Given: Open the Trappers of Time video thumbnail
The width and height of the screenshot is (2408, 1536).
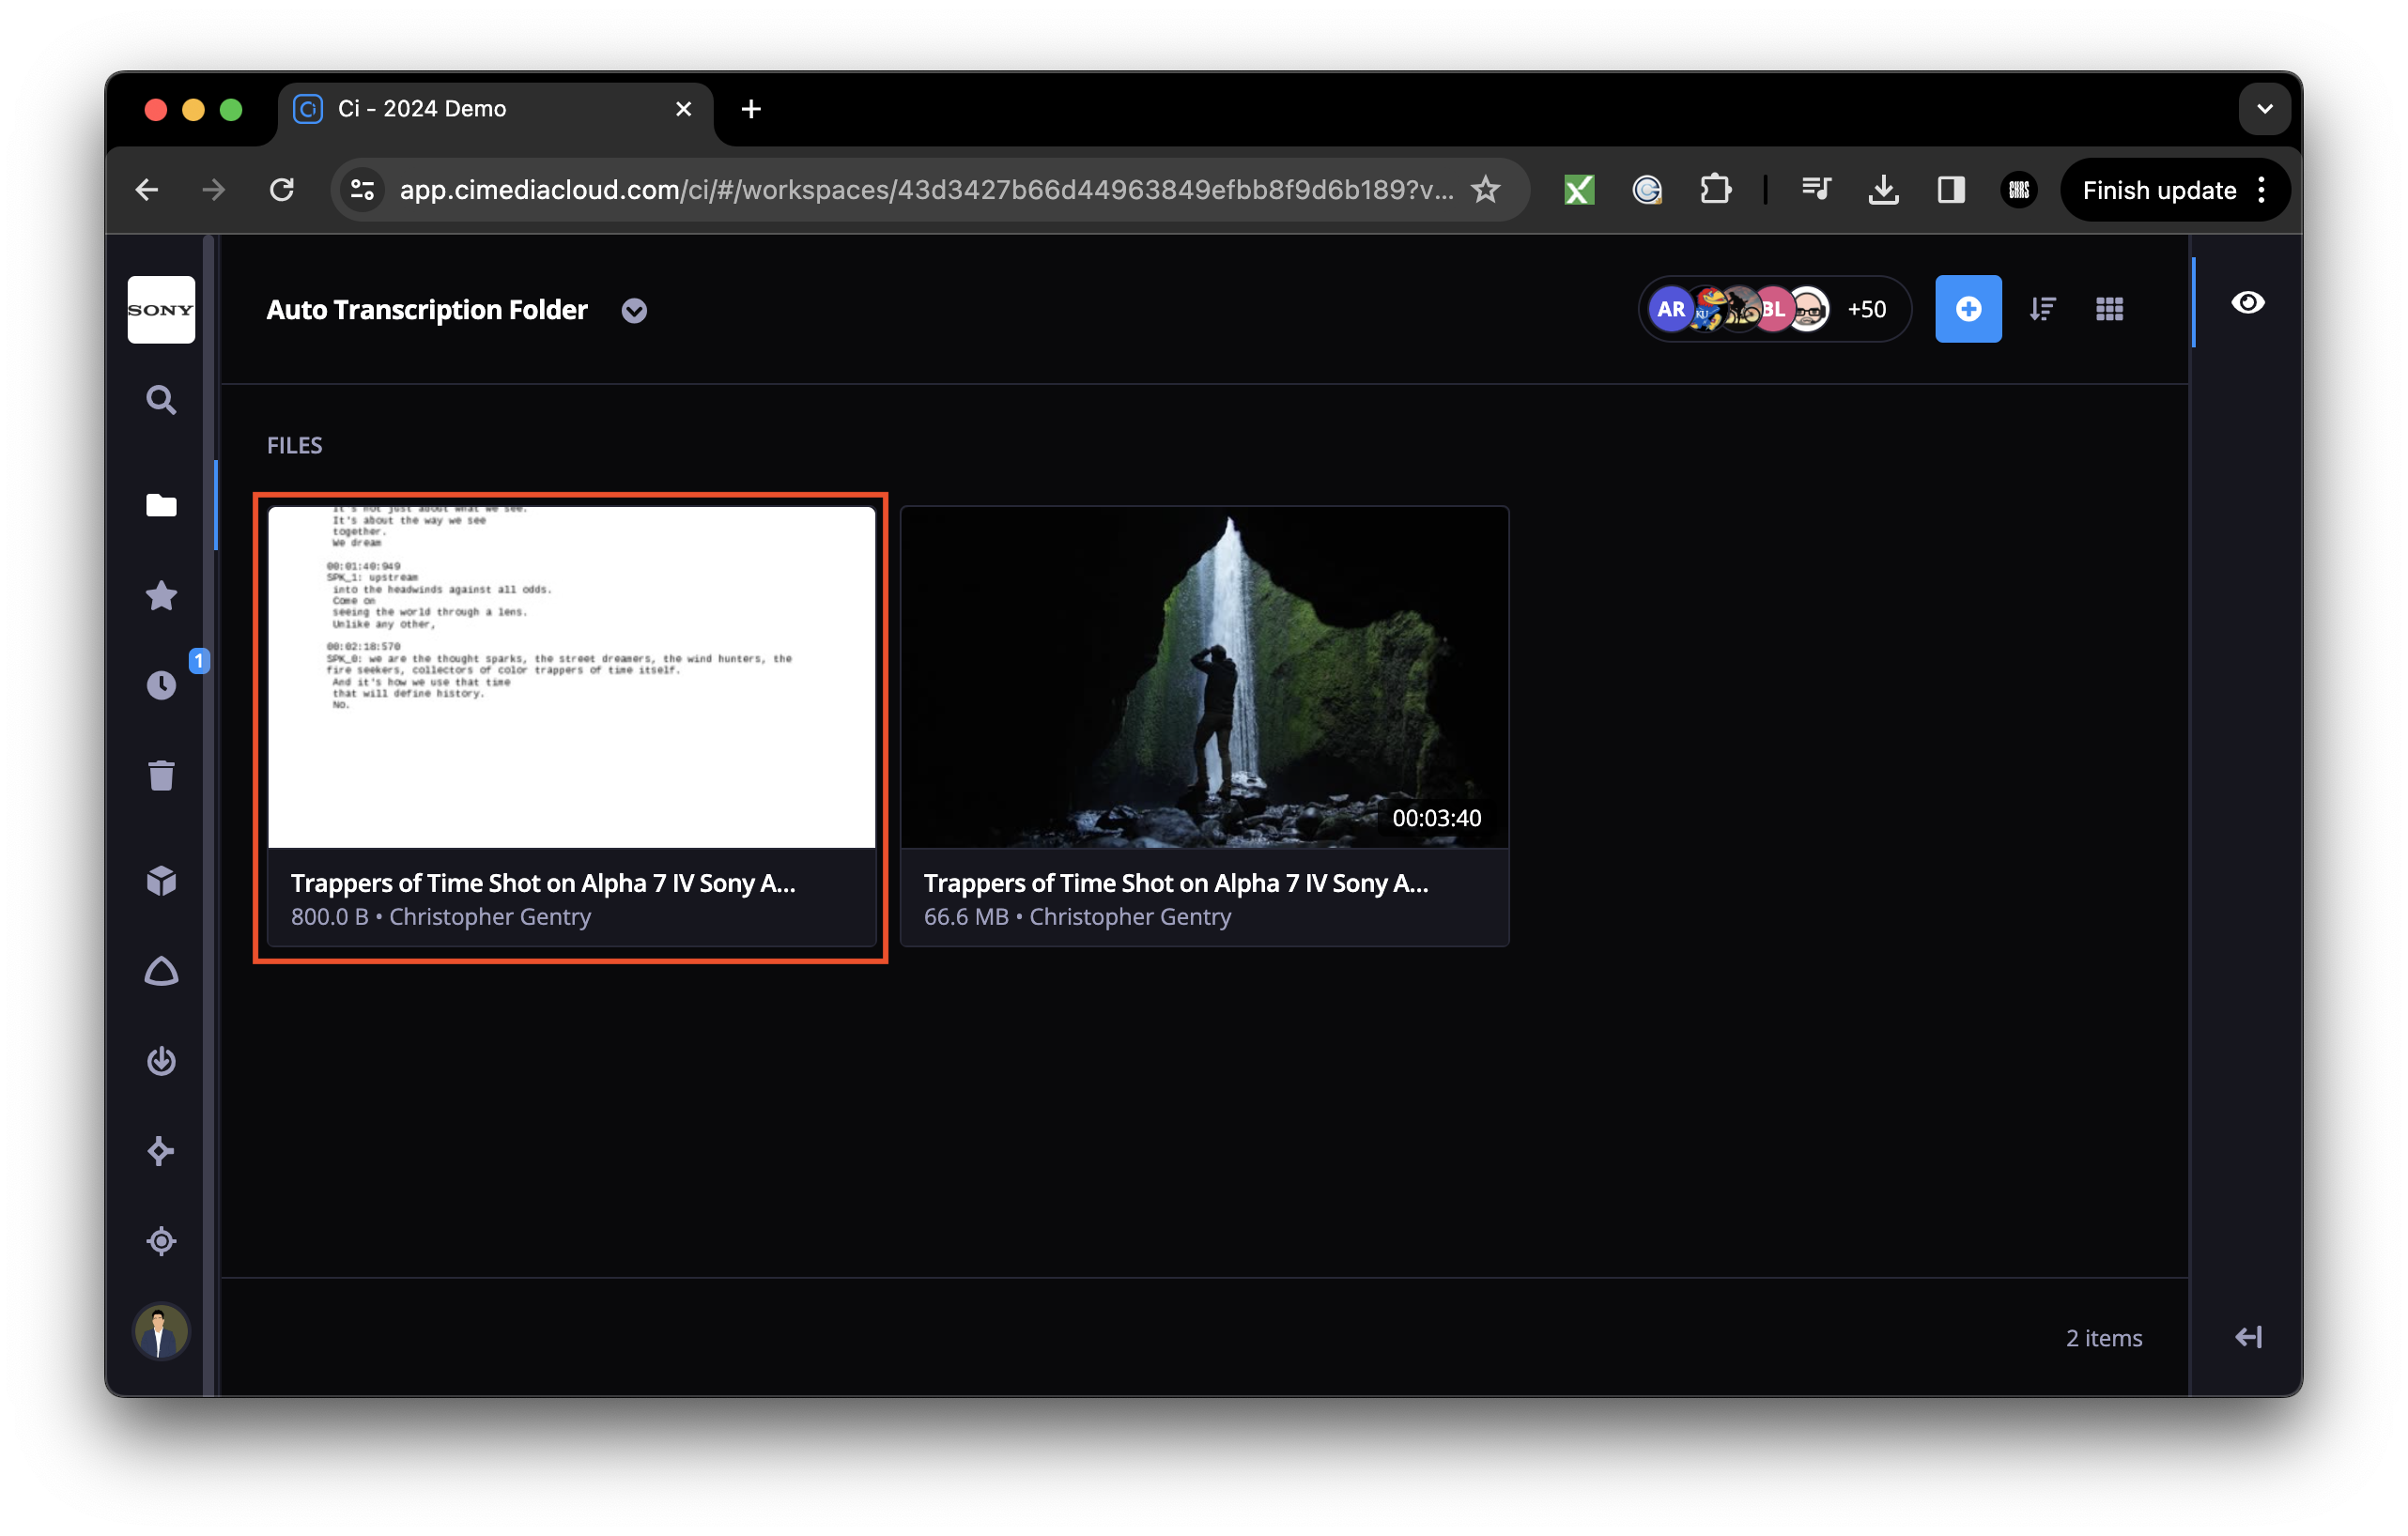Looking at the screenshot, I should tap(1204, 676).
